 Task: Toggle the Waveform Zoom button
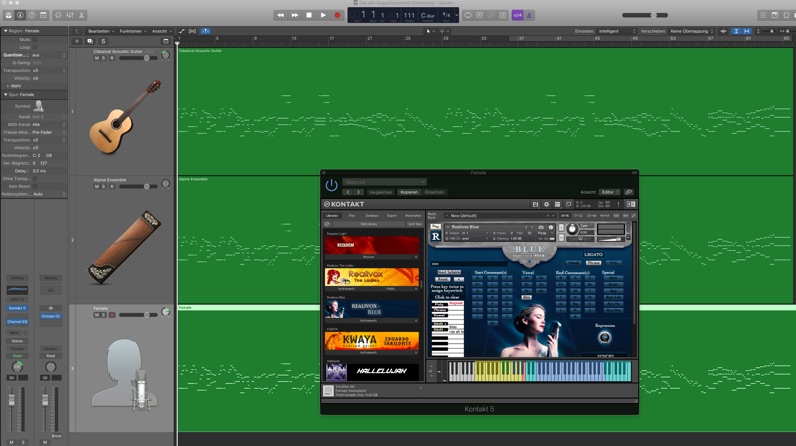point(723,31)
